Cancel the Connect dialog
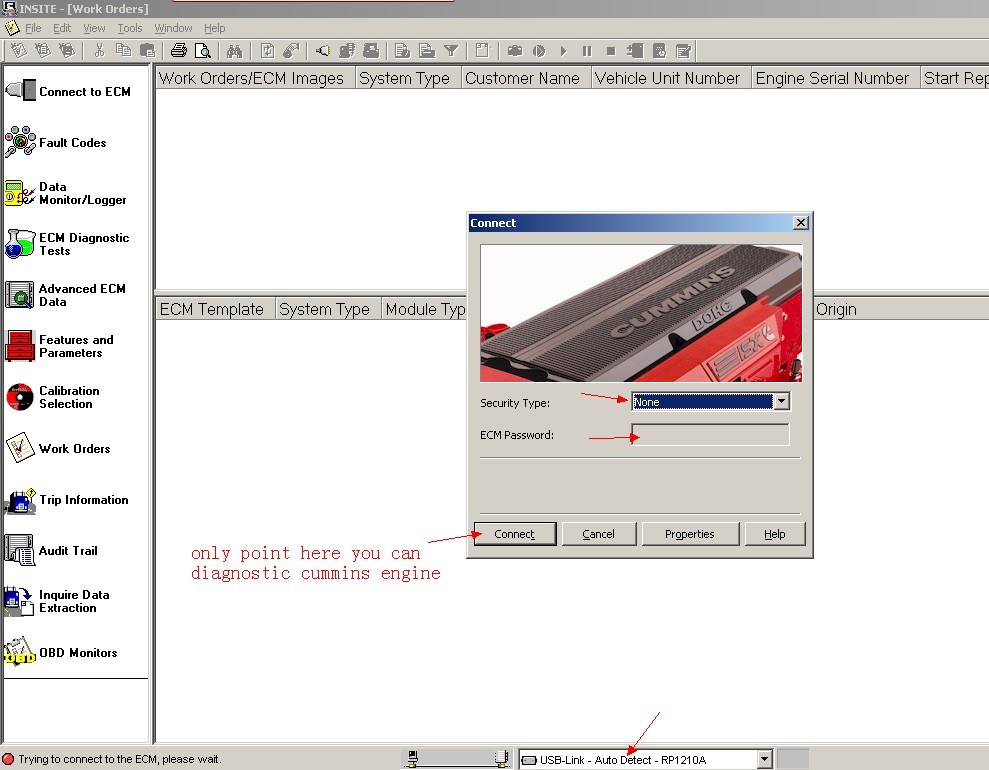The height and width of the screenshot is (770, 989). [x=598, y=534]
